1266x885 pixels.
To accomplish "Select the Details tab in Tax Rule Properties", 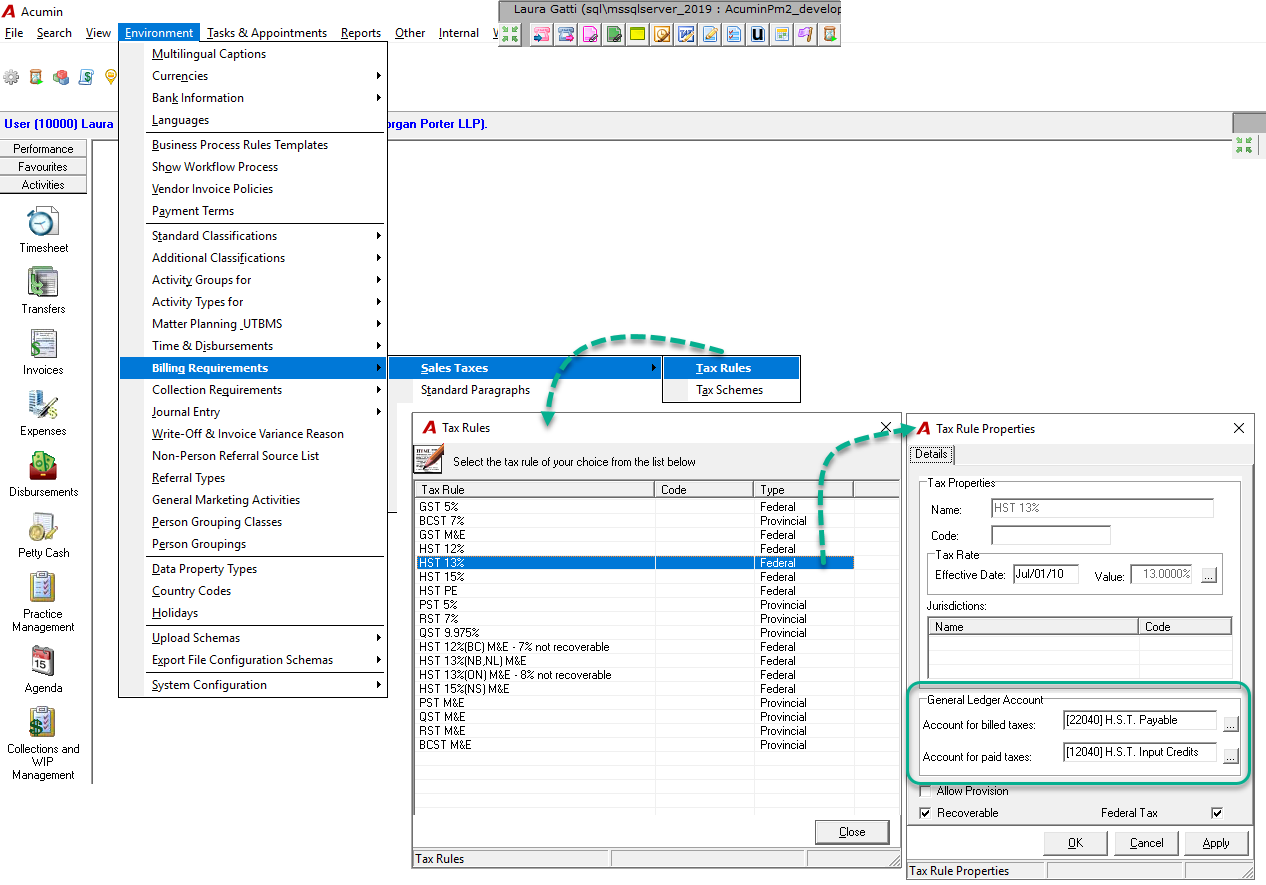I will click(x=931, y=454).
